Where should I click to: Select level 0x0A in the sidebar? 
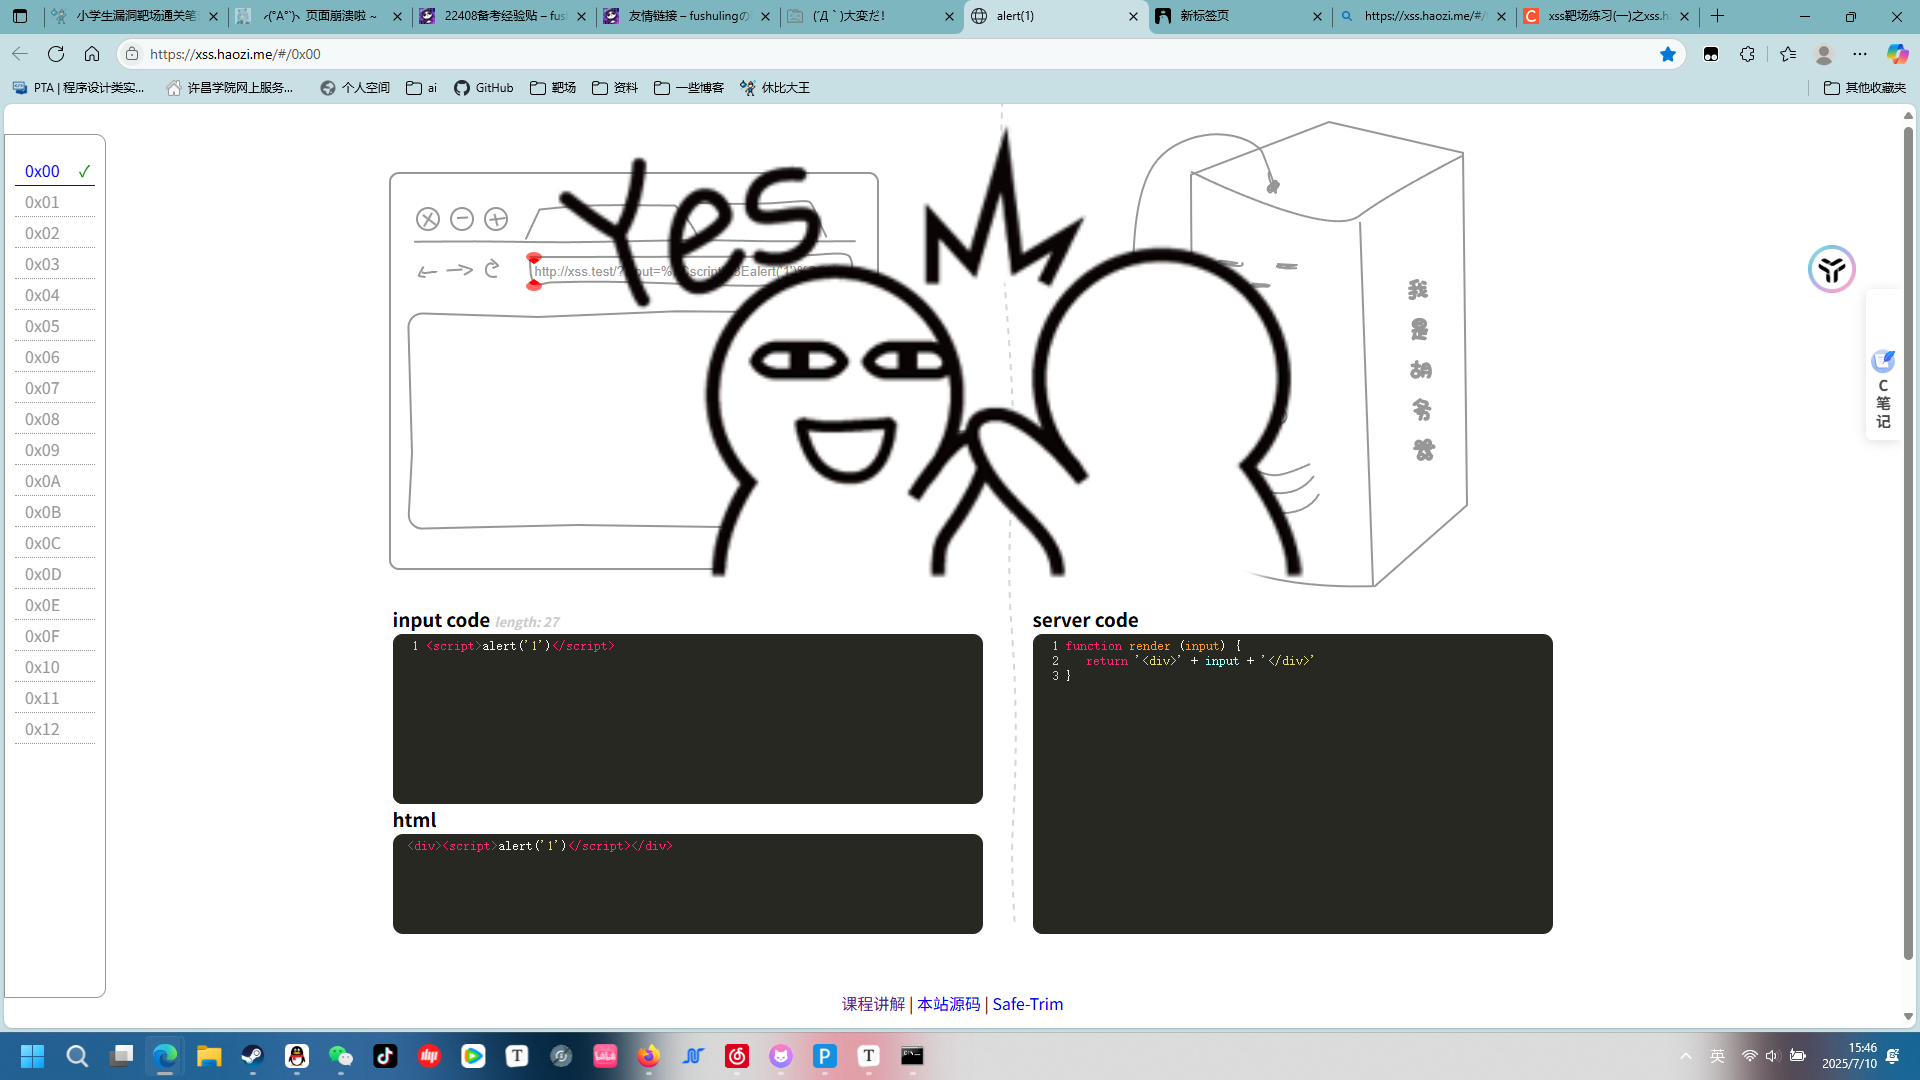point(55,481)
